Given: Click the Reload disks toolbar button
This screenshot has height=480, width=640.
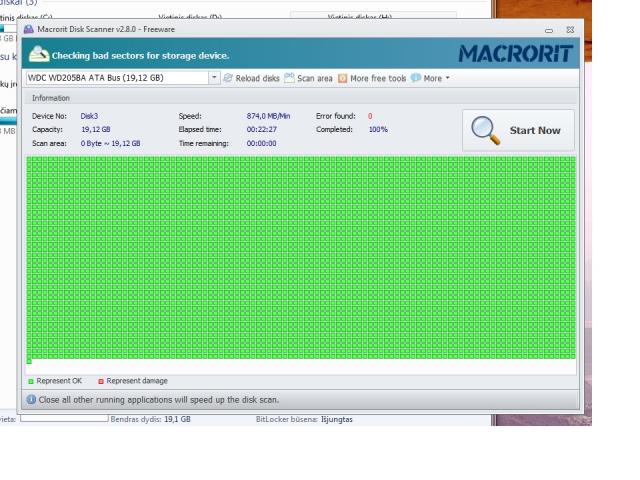Looking at the screenshot, I should [x=252, y=78].
